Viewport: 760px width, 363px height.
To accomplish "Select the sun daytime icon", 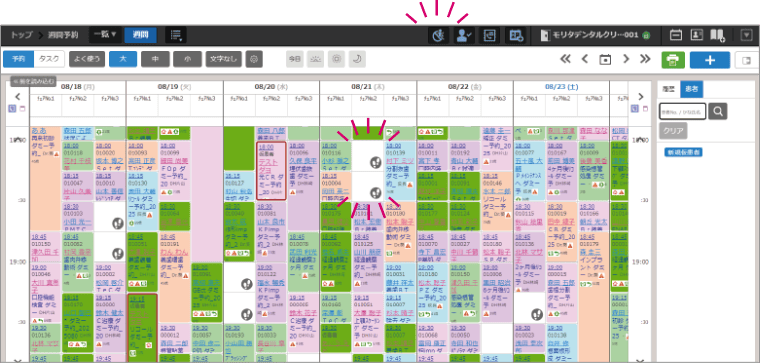I will [x=336, y=59].
